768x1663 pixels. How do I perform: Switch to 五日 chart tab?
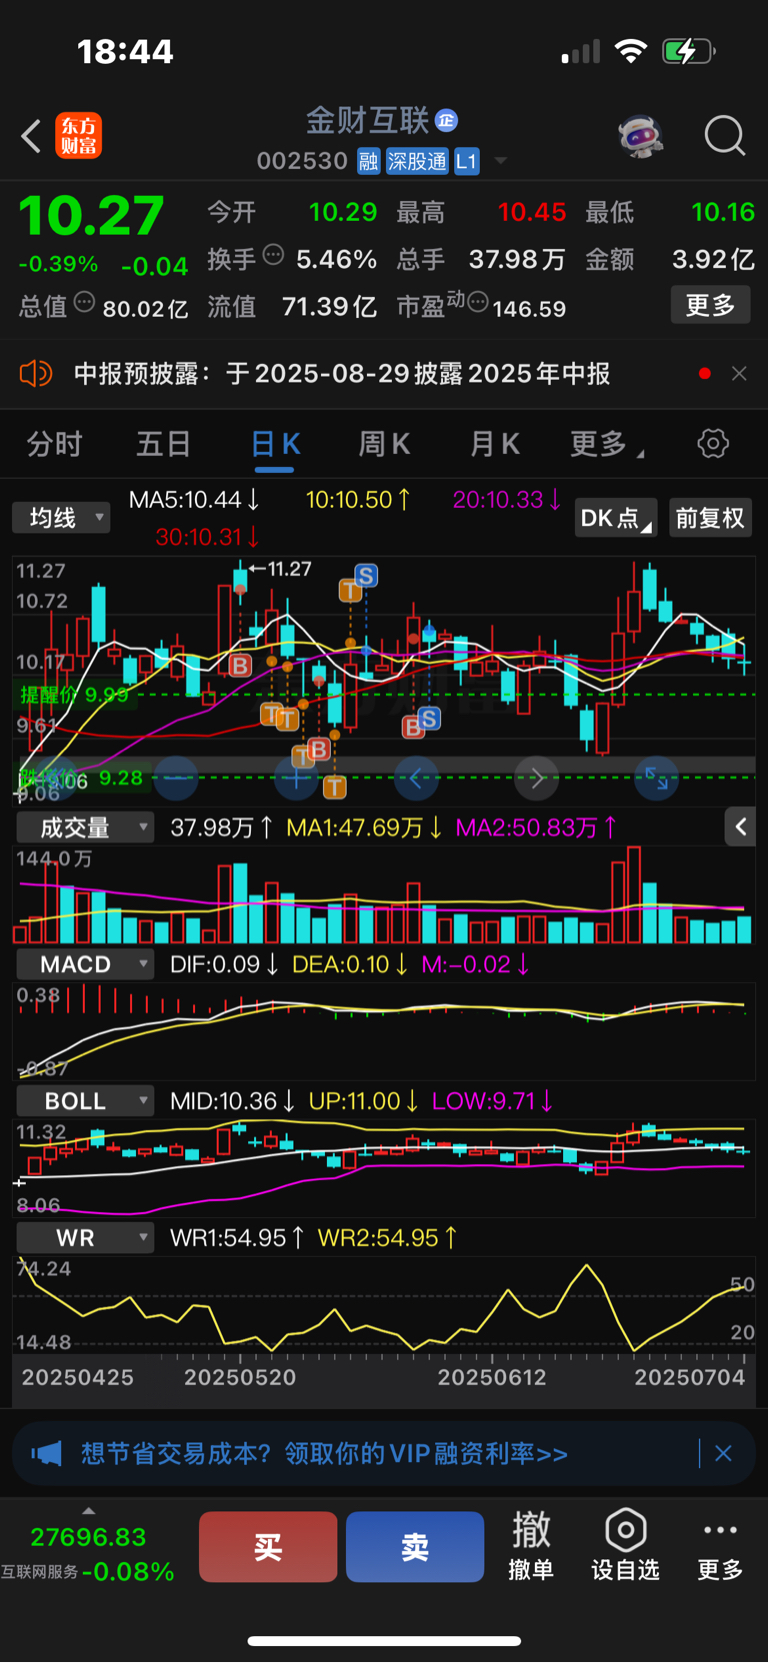(163, 444)
